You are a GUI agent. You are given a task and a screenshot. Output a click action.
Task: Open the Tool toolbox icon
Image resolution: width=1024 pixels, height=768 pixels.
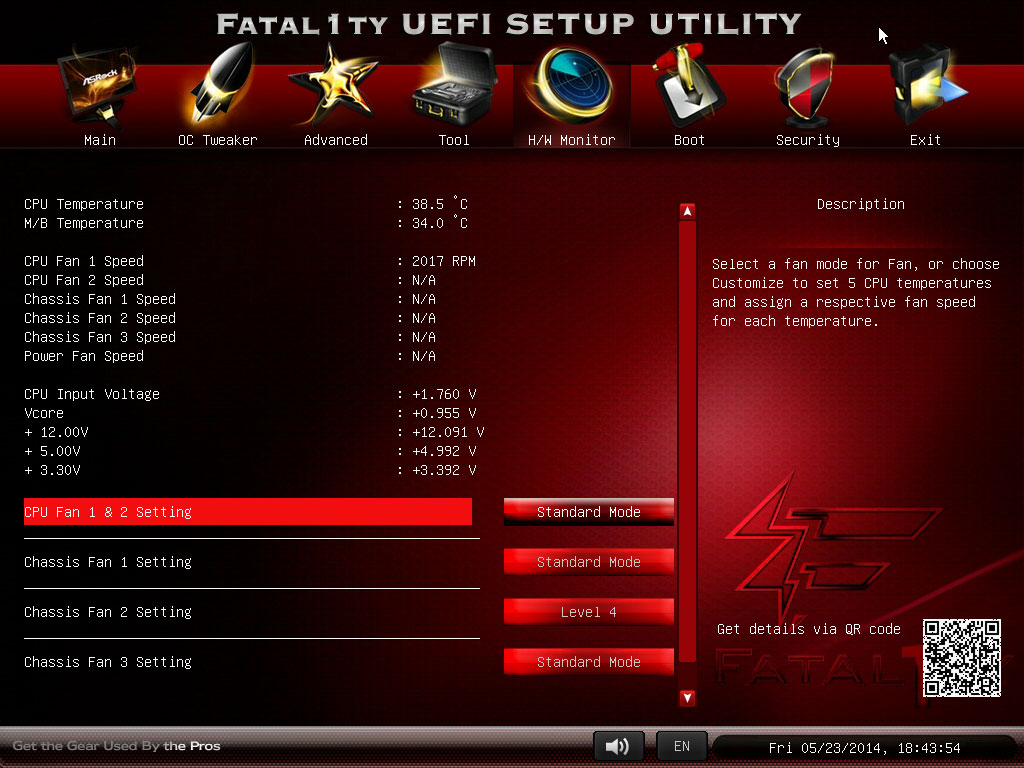tap(454, 84)
